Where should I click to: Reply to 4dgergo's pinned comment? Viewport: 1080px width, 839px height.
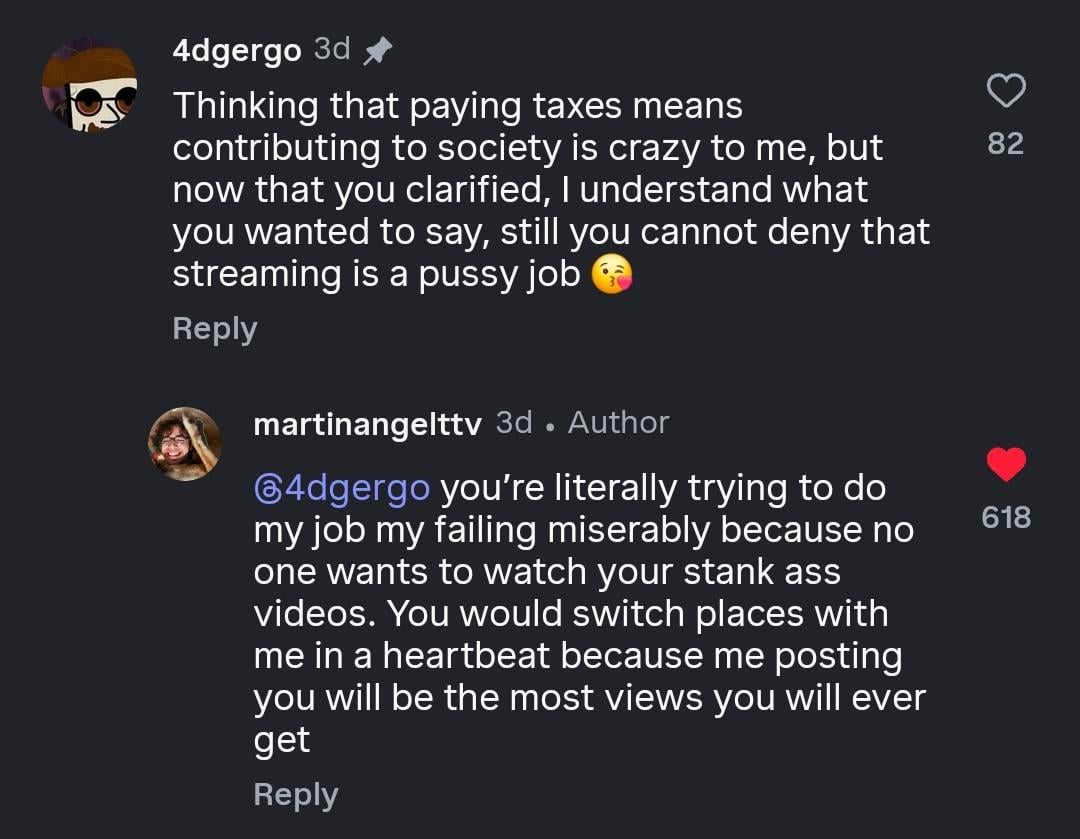214,328
